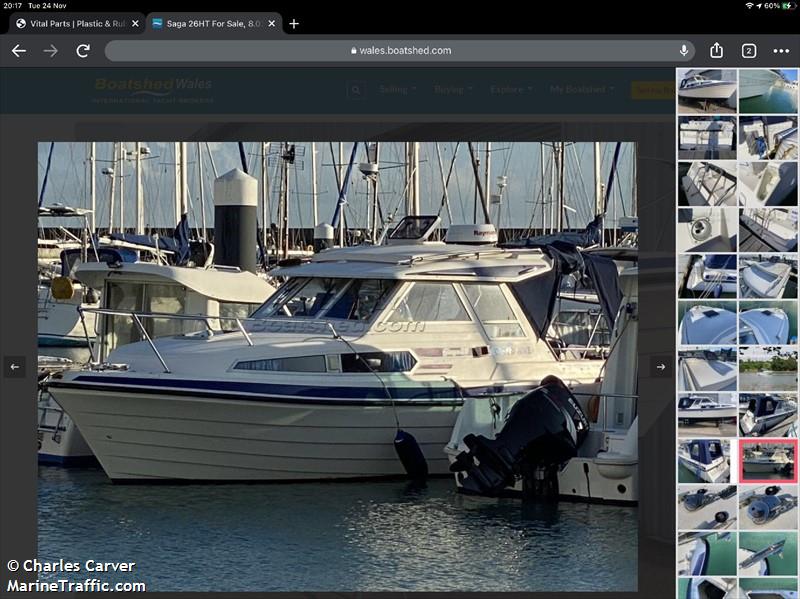Show the previous boat photo
This screenshot has height=599, width=800.
14,367
